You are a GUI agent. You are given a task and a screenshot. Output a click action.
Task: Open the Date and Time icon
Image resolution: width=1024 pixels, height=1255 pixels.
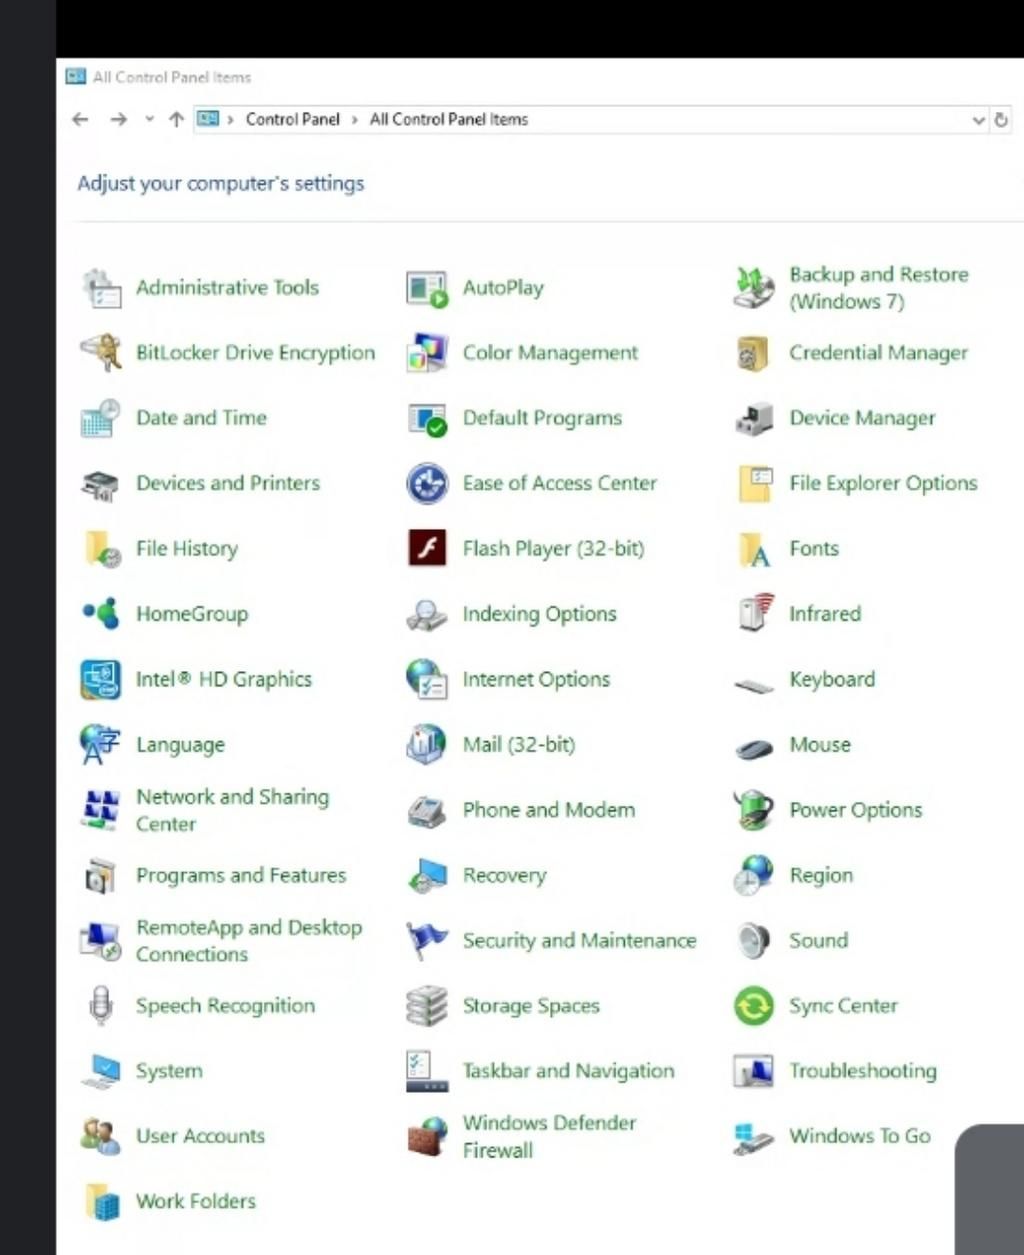[101, 418]
